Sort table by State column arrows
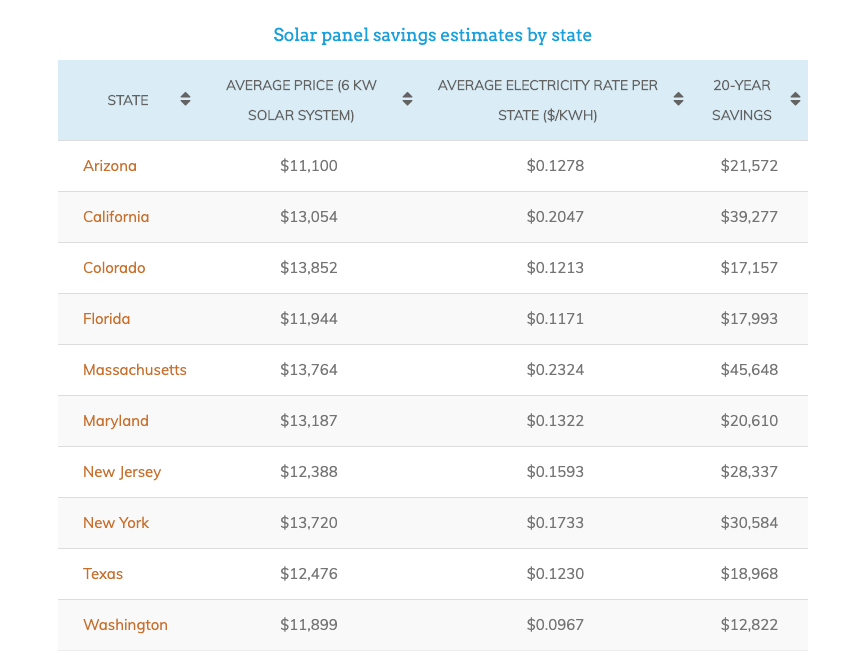The height and width of the screenshot is (671, 863). 185,99
